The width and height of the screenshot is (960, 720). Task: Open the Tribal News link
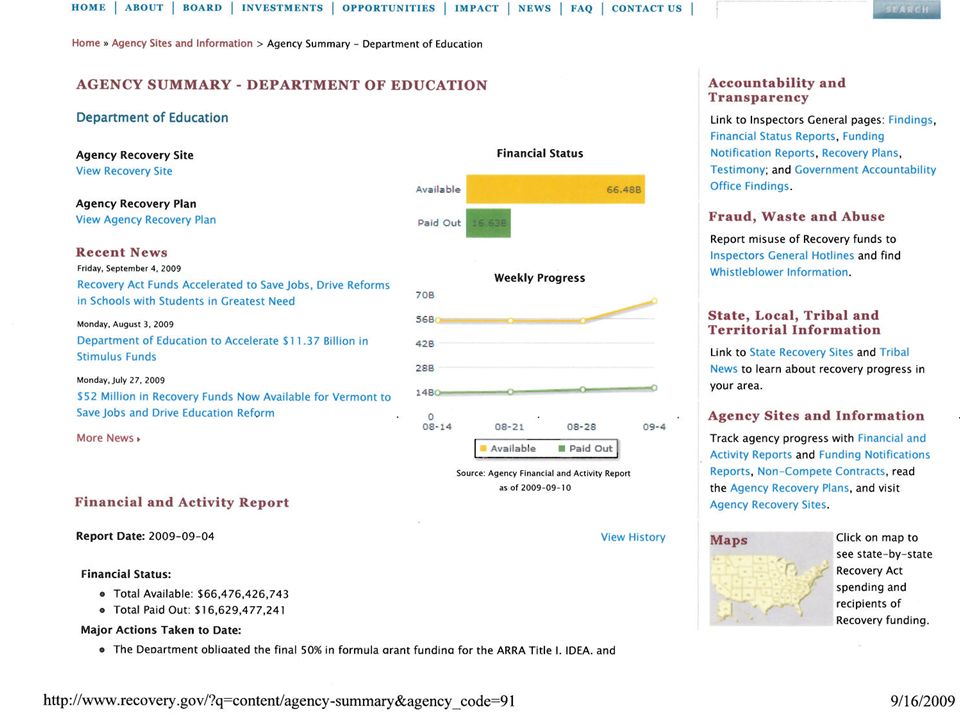(809, 361)
